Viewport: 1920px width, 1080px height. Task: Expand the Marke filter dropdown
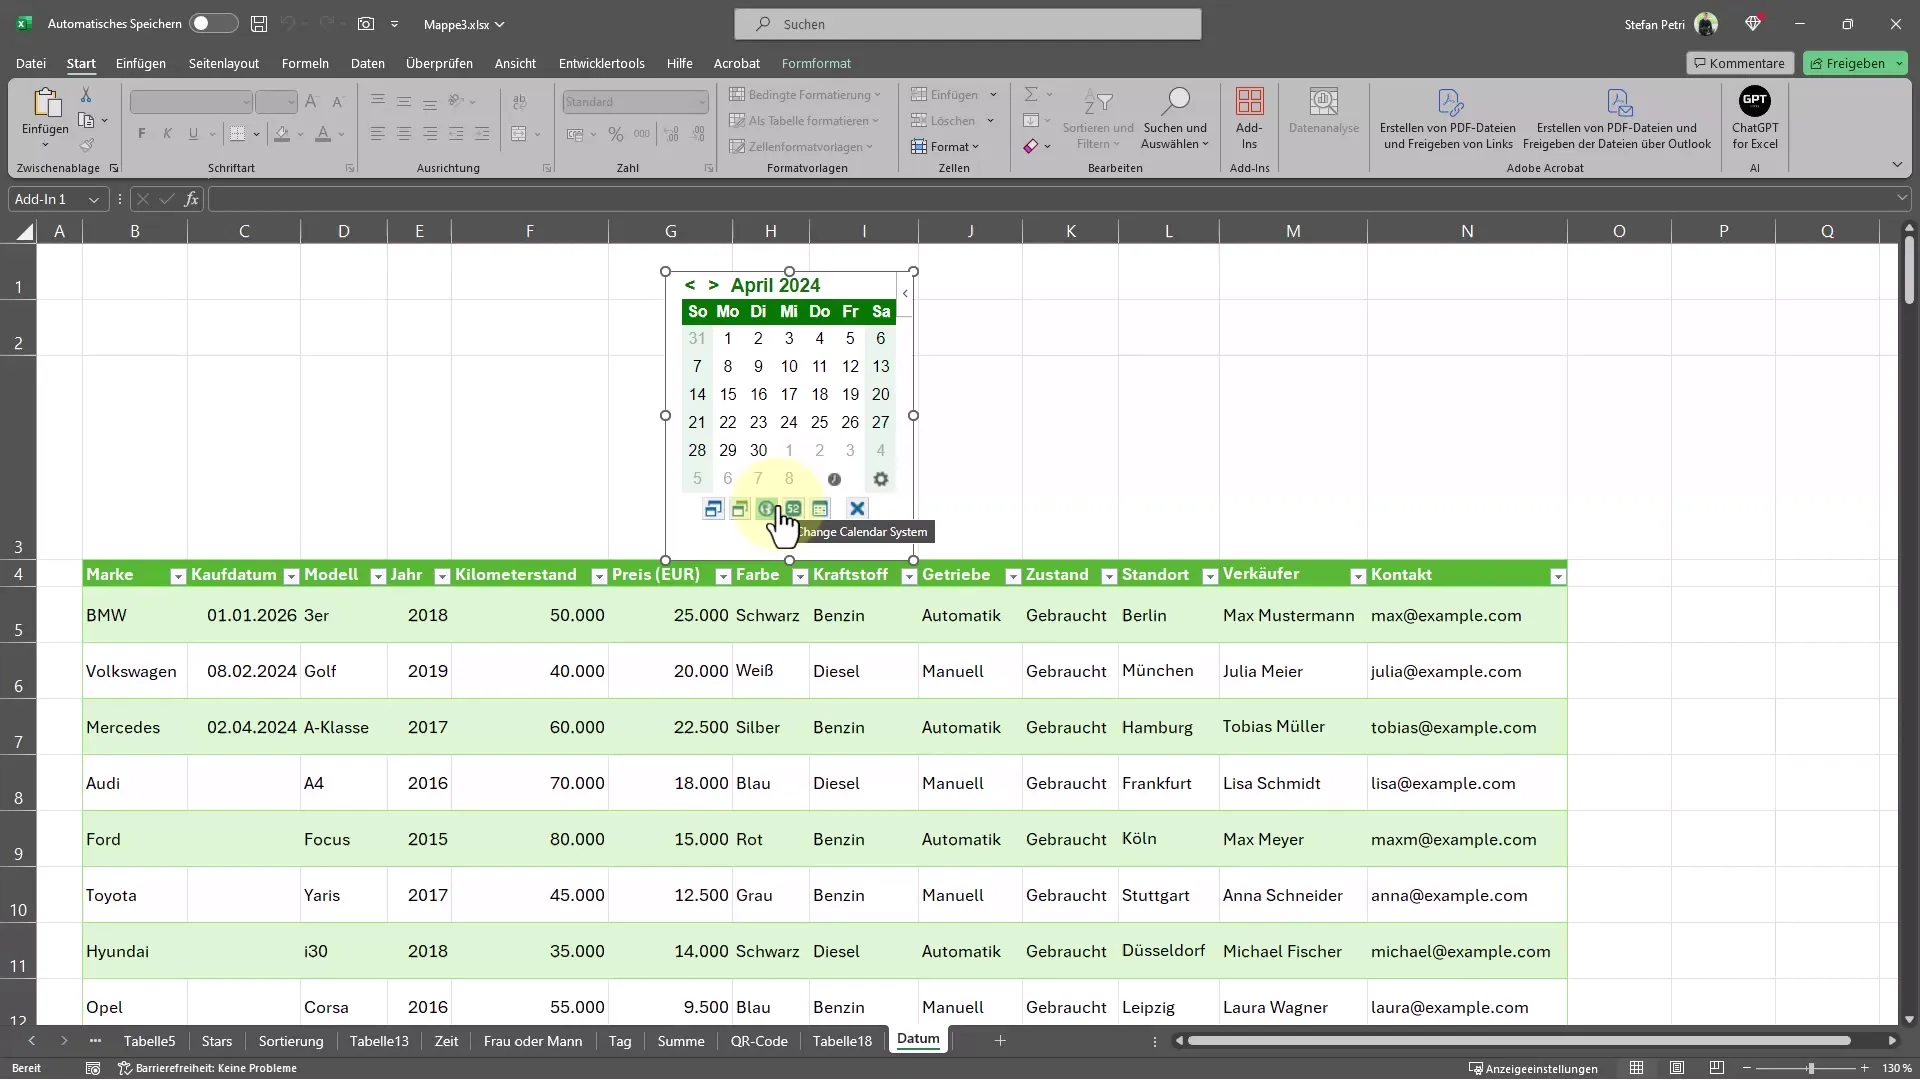point(177,575)
